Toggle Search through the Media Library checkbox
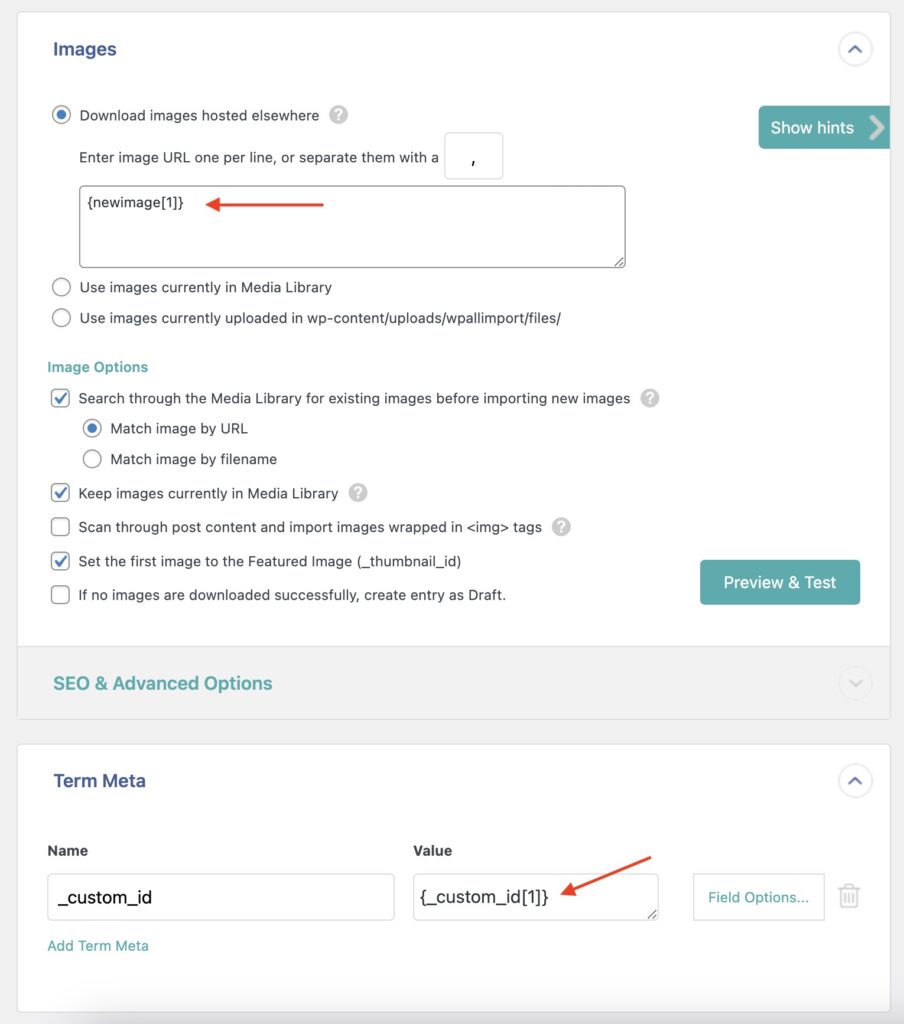The height and width of the screenshot is (1024, 904). tap(61, 398)
